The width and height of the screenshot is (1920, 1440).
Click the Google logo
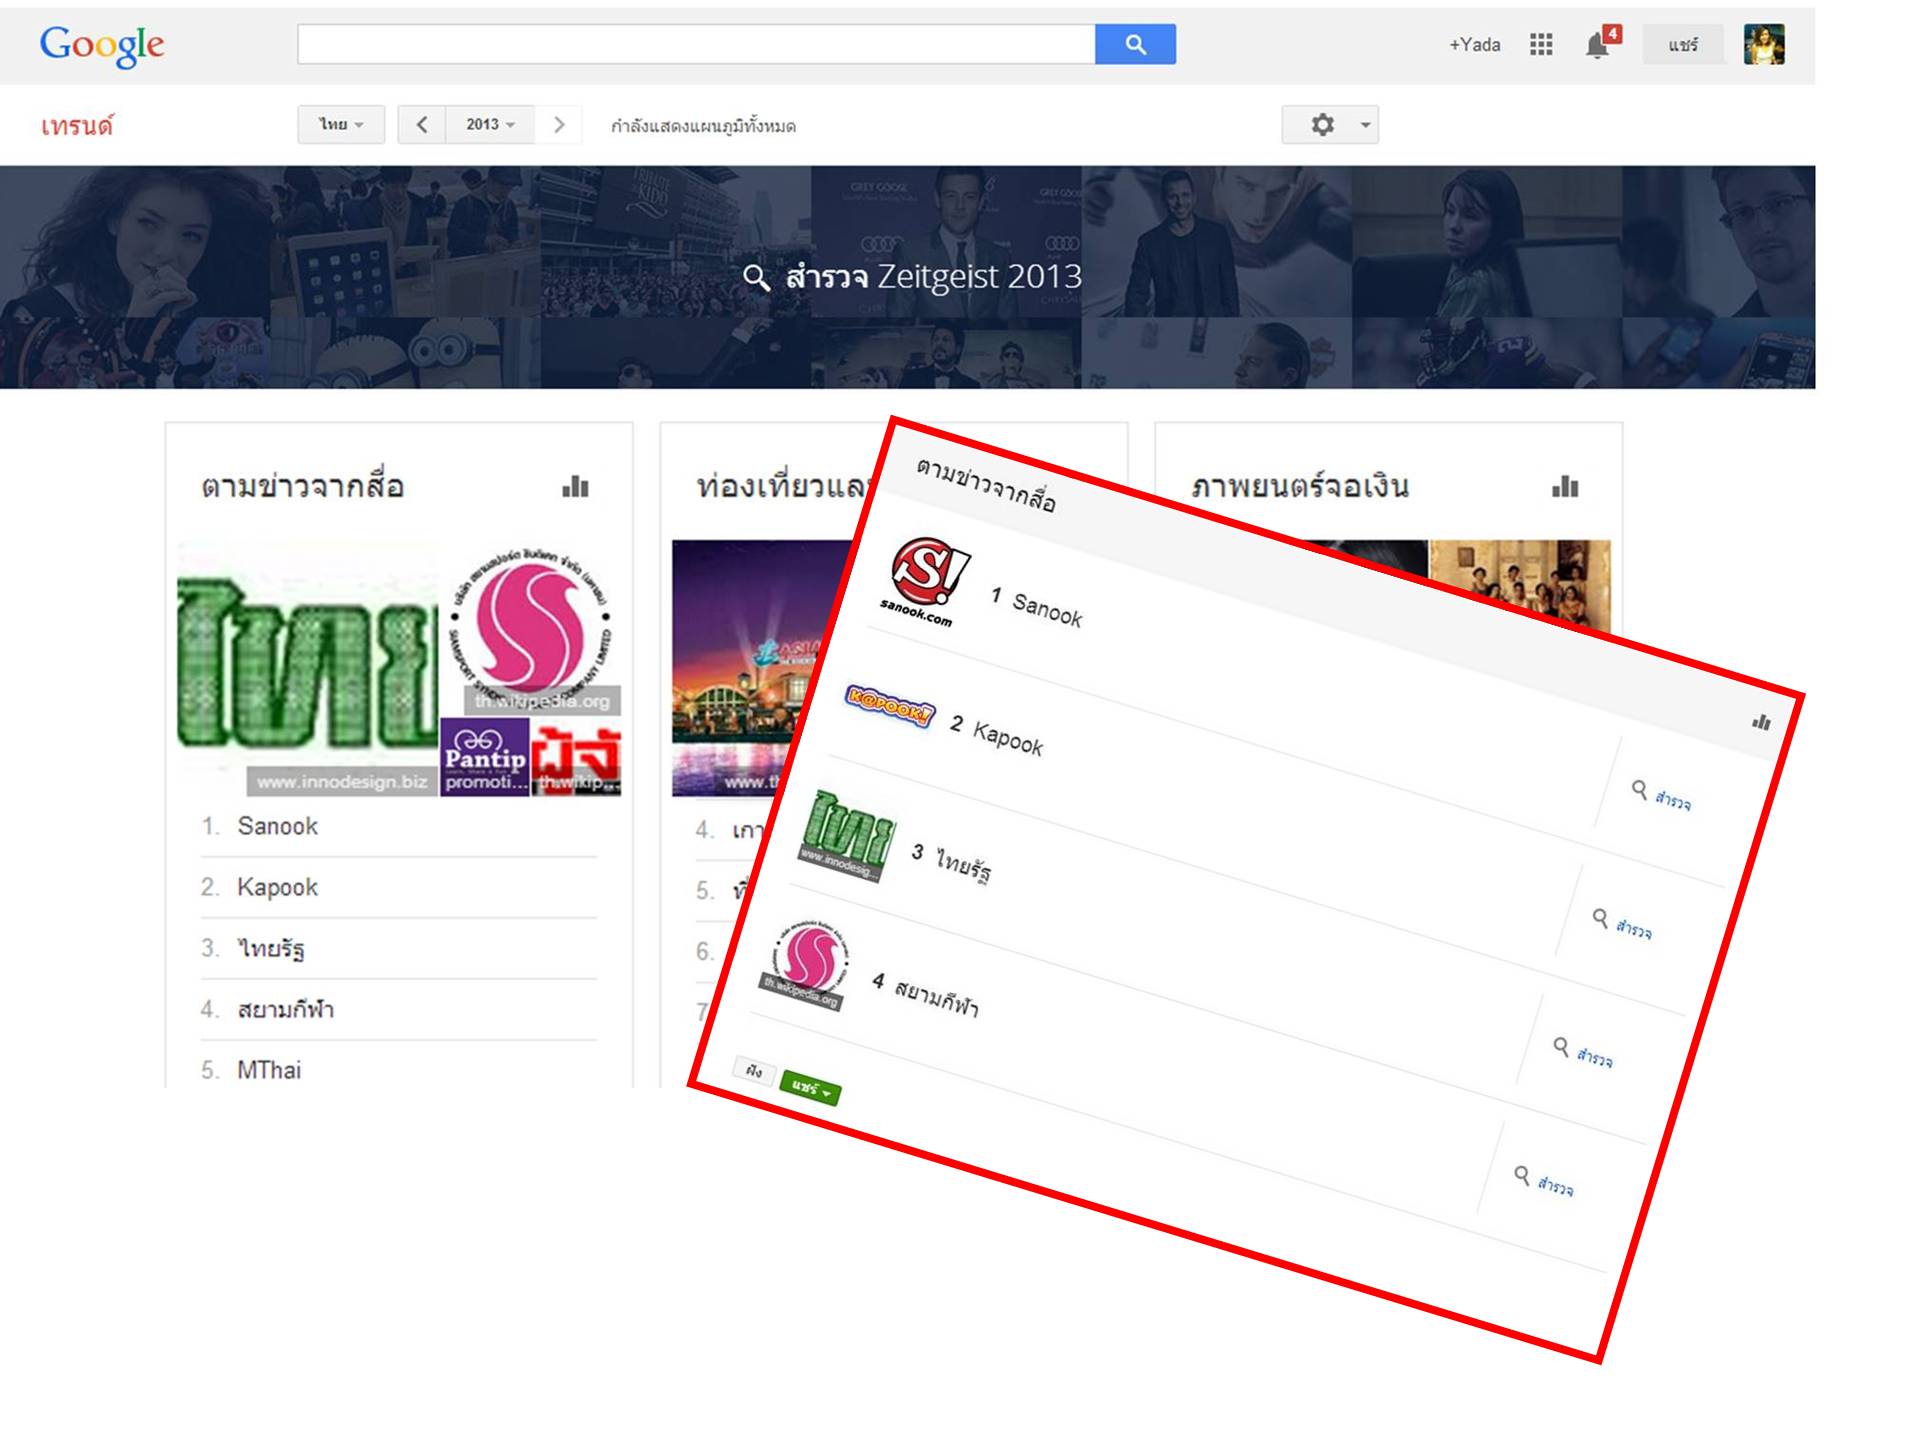pyautogui.click(x=102, y=45)
